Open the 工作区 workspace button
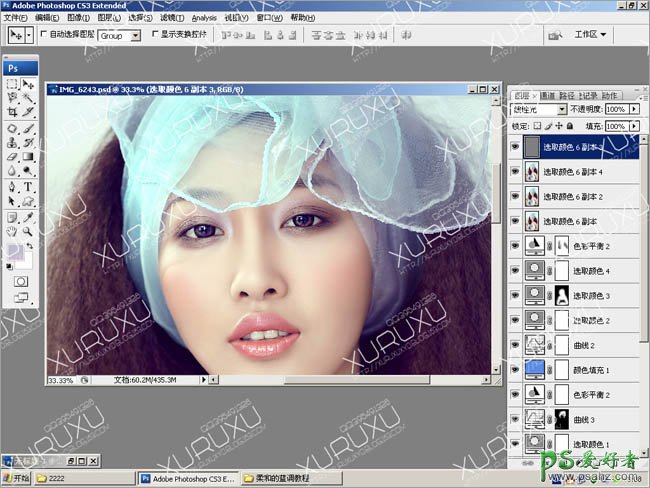Image resolution: width=650 pixels, height=488 pixels. click(x=591, y=34)
